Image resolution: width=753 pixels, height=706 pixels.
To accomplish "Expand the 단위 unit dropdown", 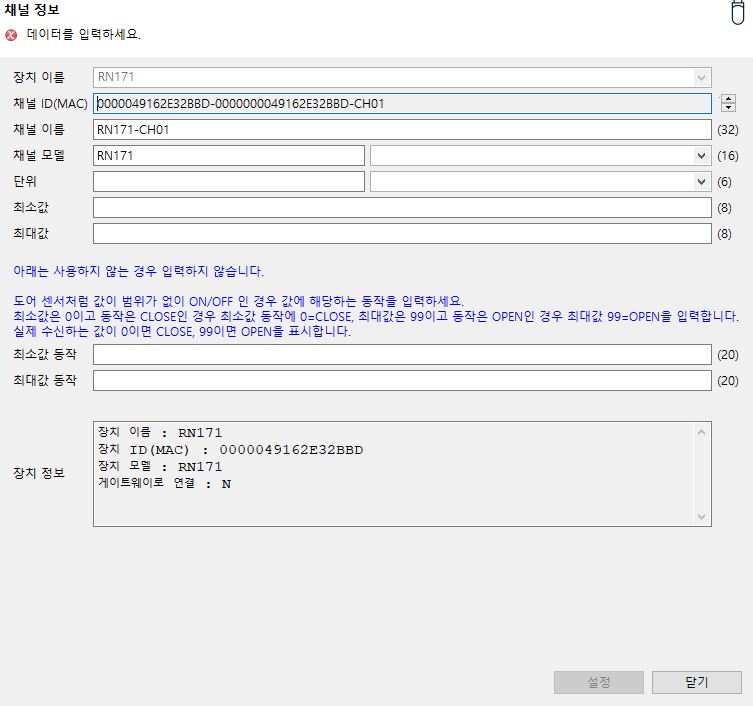I will point(701,182).
